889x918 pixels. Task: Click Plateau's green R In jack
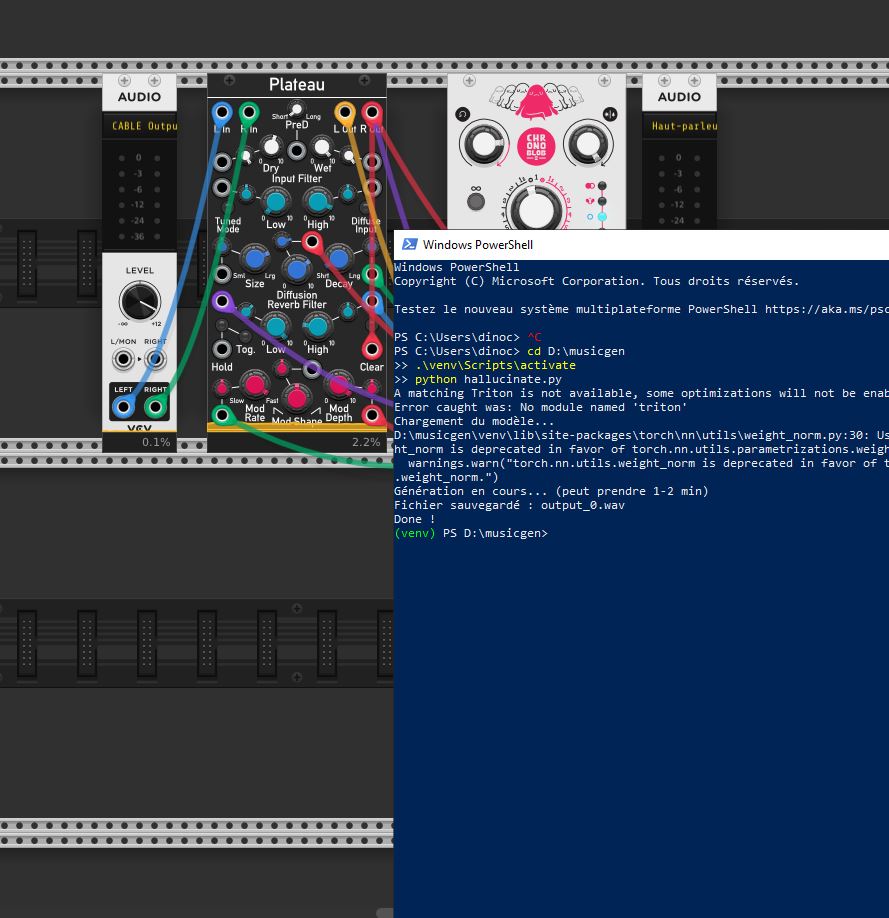[249, 112]
